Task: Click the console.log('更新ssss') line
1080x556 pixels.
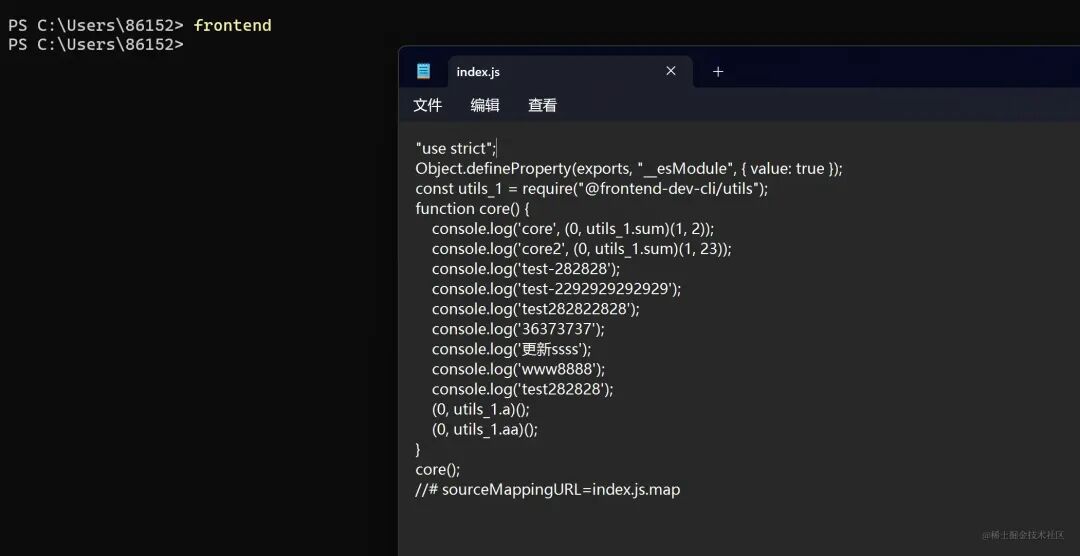Action: (x=512, y=349)
